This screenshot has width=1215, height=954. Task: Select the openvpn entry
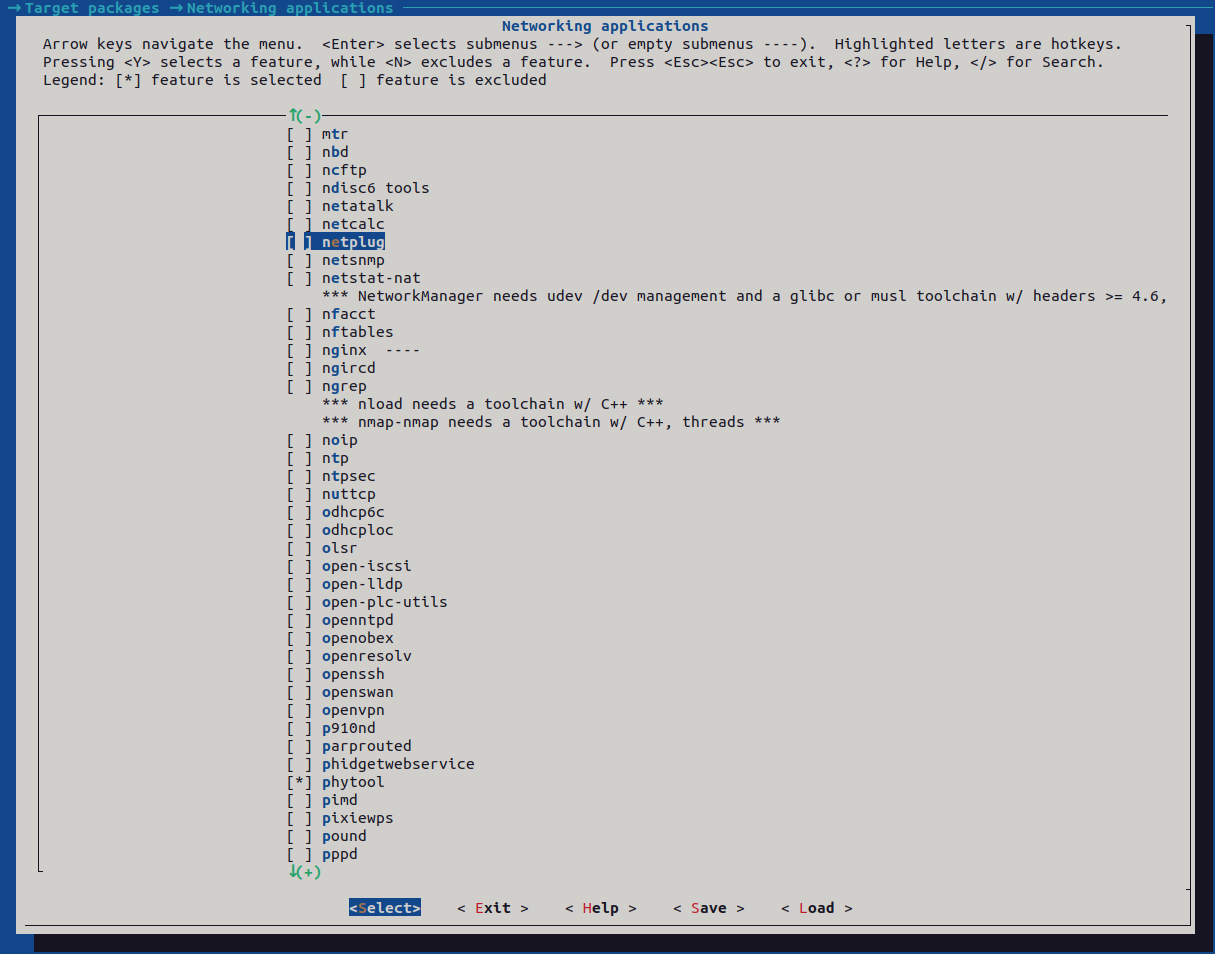[x=353, y=710]
